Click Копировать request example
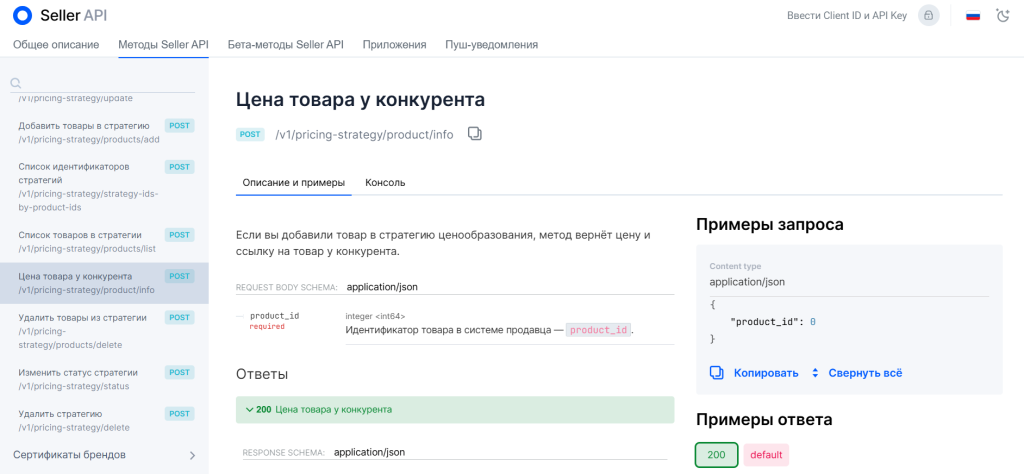 [766, 373]
